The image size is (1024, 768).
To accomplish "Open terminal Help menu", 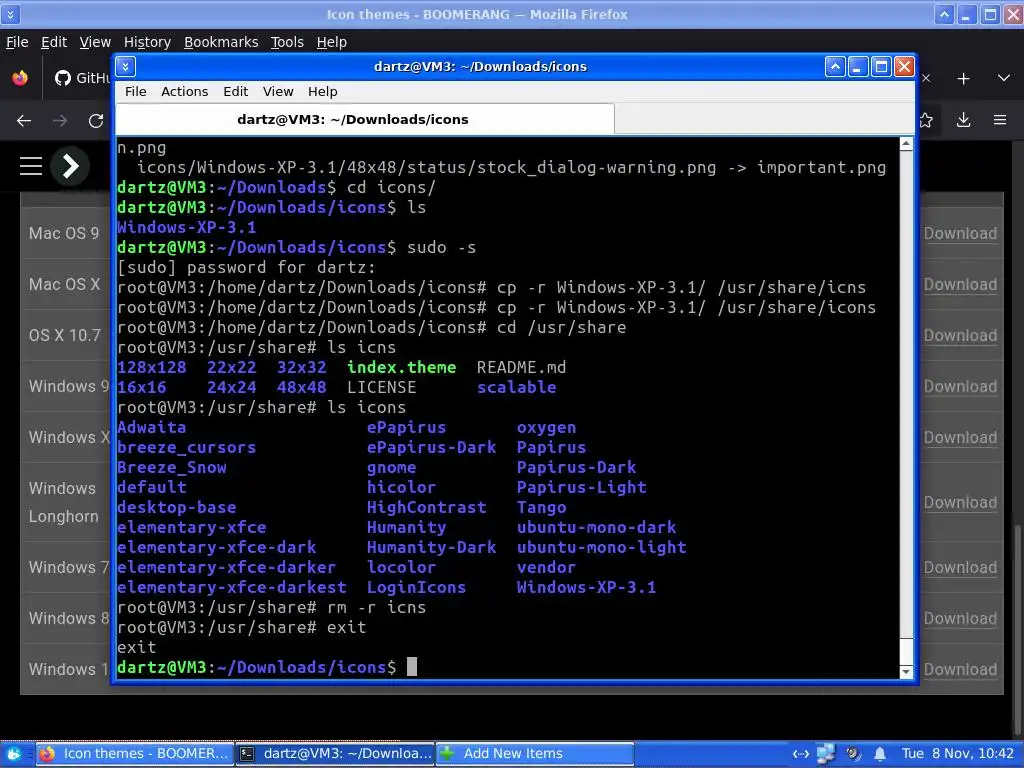I will coord(323,91).
